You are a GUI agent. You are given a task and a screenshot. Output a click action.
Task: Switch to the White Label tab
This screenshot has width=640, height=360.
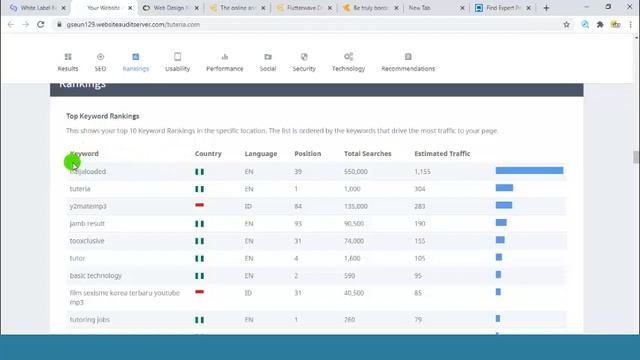(x=37, y=8)
